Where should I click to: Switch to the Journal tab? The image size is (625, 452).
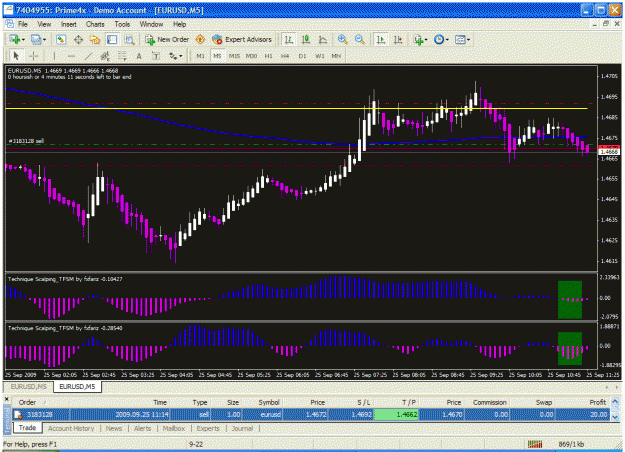tap(242, 428)
